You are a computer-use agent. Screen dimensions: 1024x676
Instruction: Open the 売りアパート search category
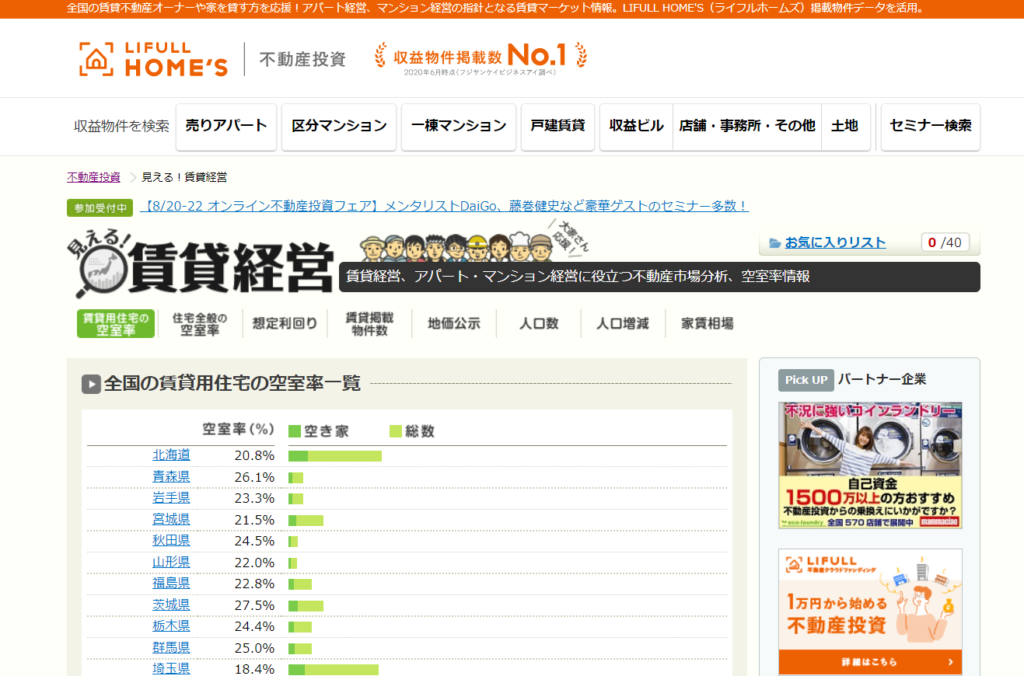226,126
